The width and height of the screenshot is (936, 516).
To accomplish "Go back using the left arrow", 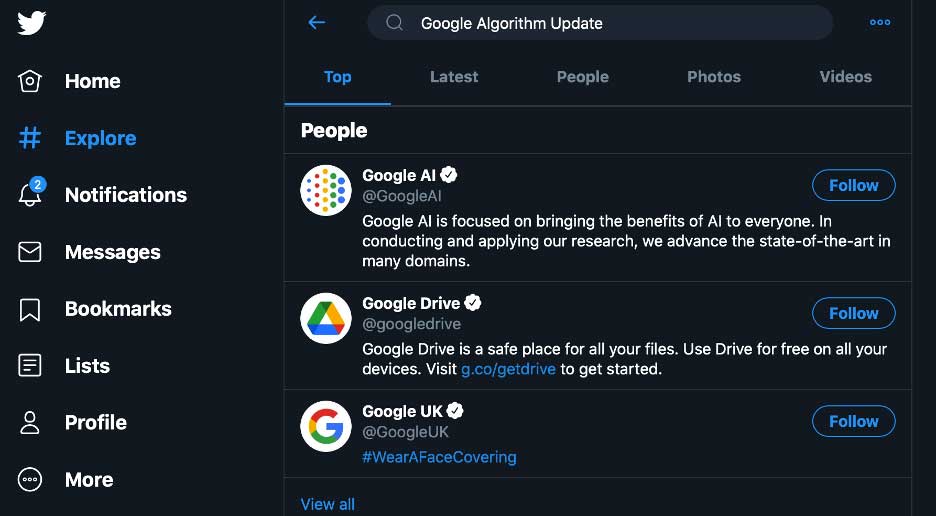I will (316, 23).
